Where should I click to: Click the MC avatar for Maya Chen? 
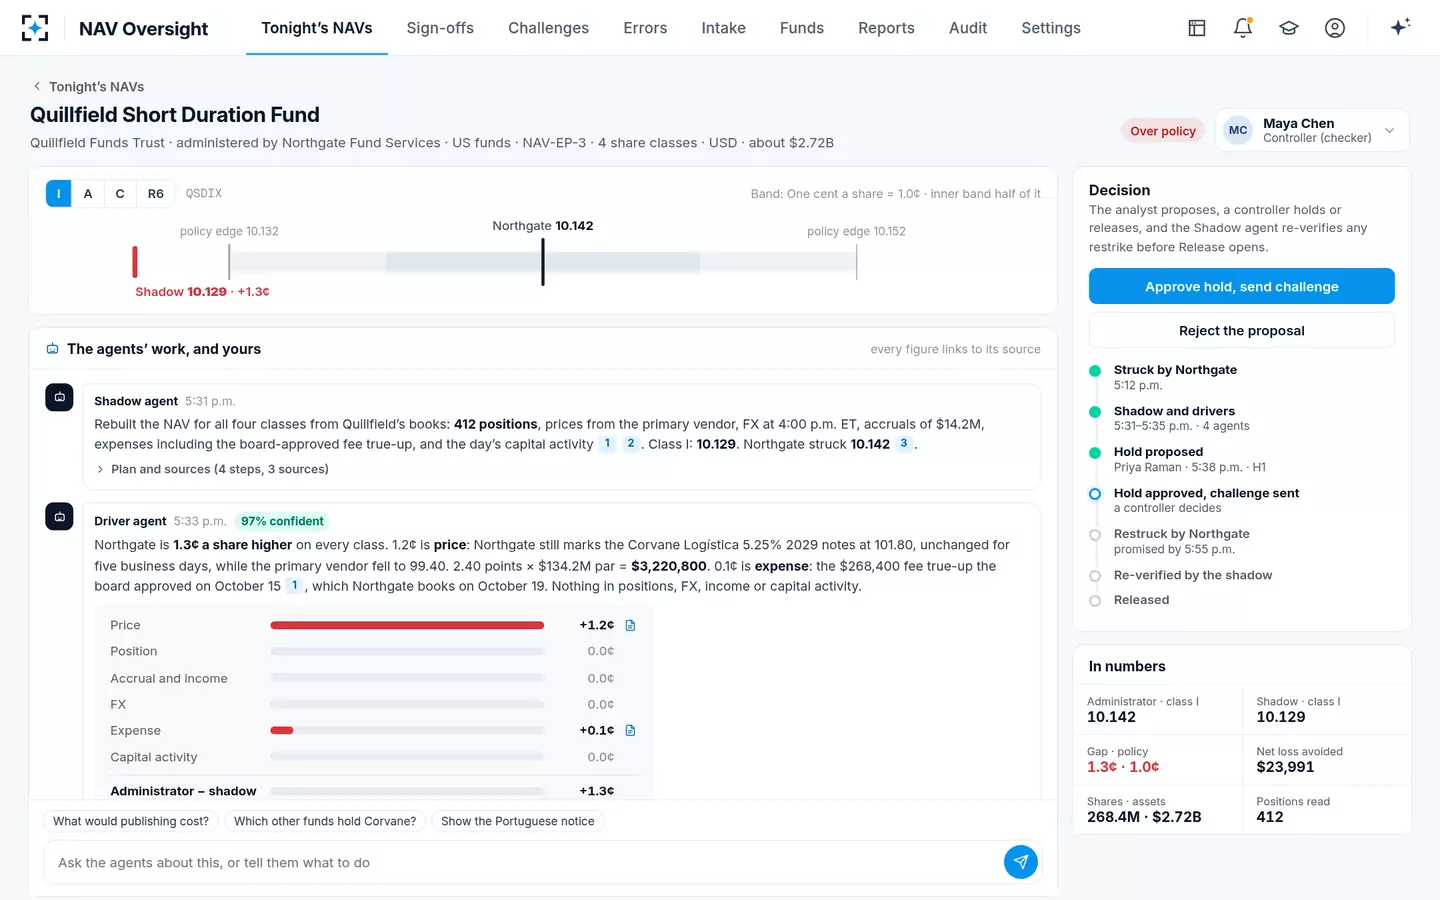1238,130
